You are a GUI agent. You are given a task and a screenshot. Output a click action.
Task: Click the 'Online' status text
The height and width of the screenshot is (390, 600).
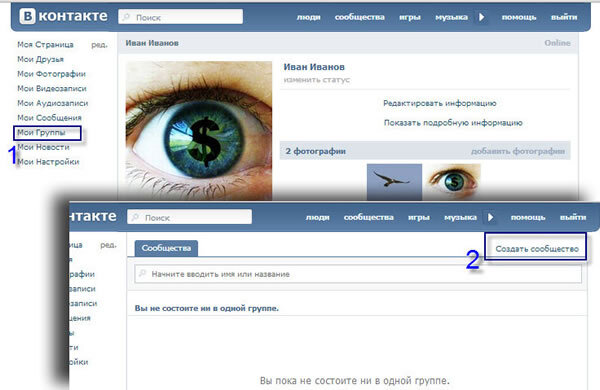tap(558, 43)
